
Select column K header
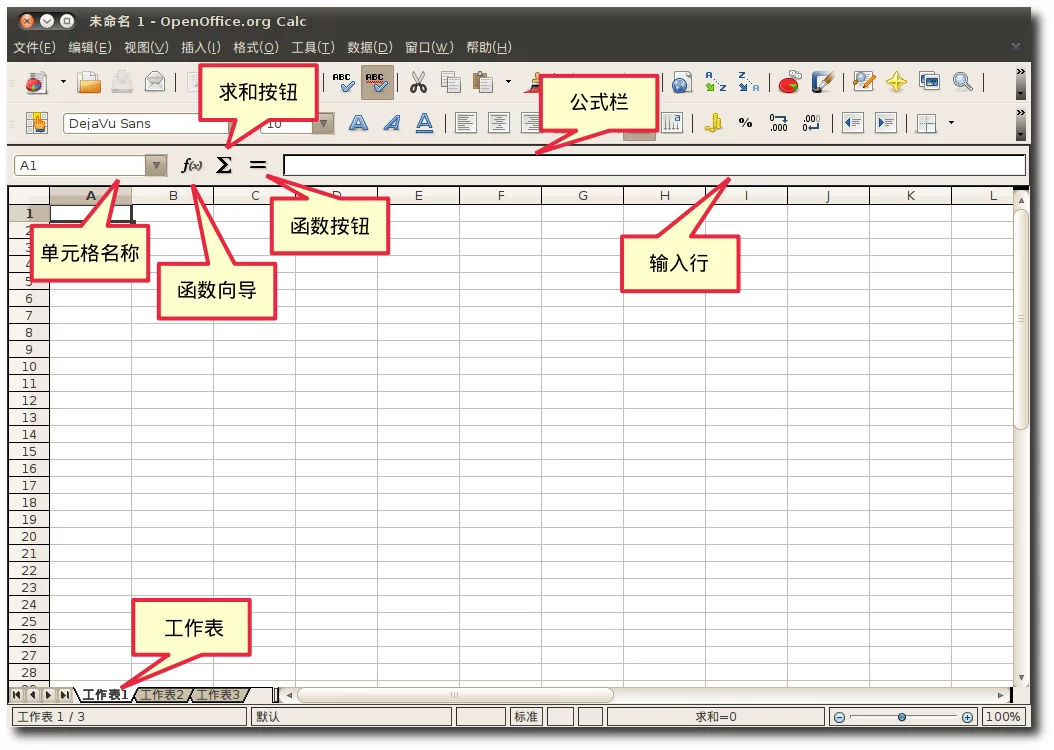[910, 196]
